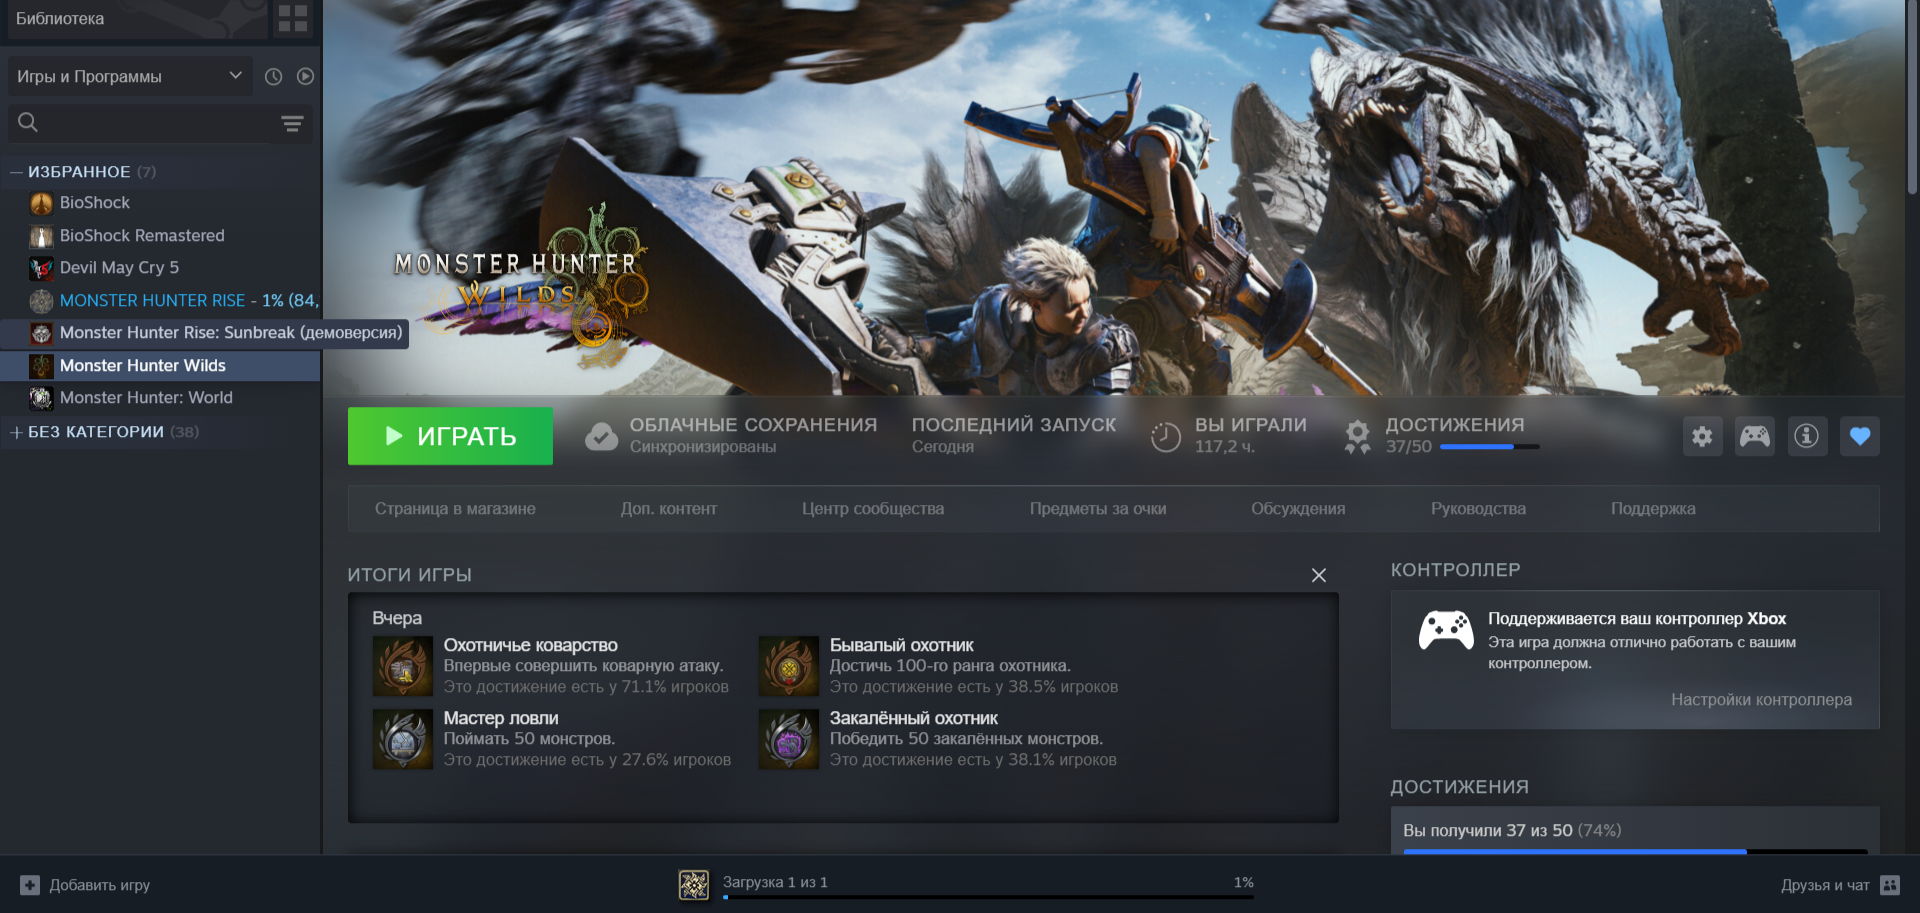The height and width of the screenshot is (913, 1920).
Task: Switch library to grid collections view
Action: coord(293,18)
